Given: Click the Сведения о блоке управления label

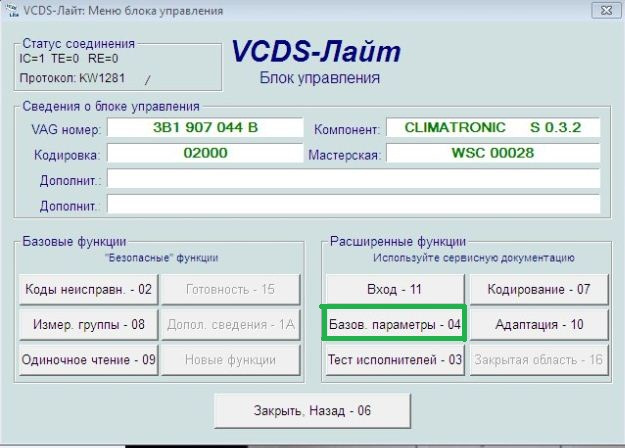Looking at the screenshot, I should click(111, 106).
